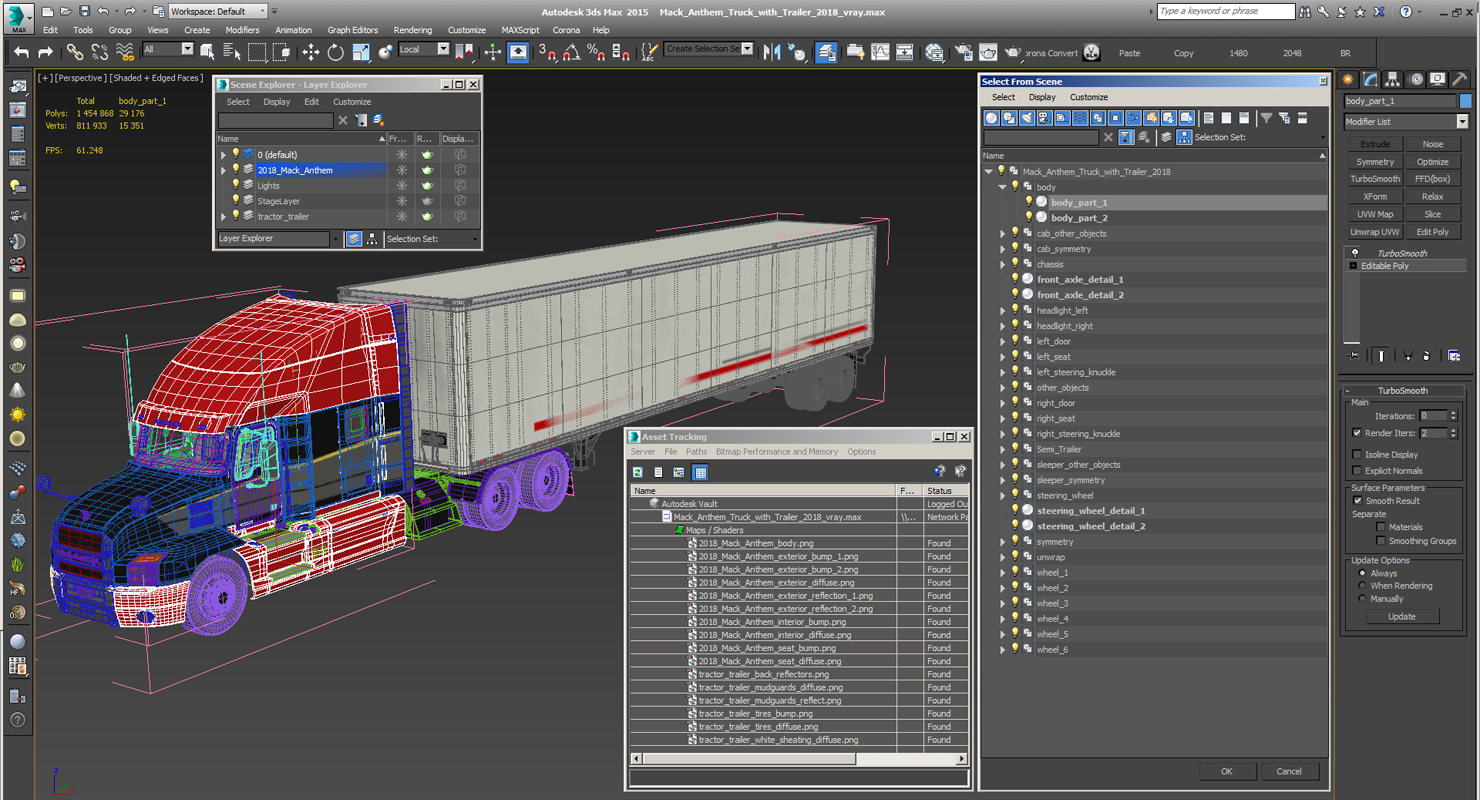Click the Undo arrow in main toolbar
Viewport: 1480px width, 800px height.
[x=21, y=52]
